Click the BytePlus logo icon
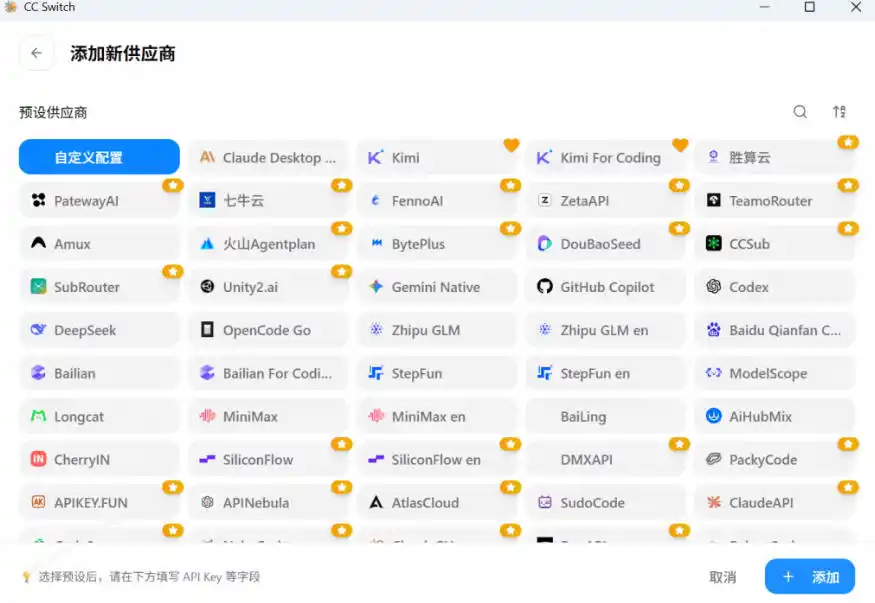Image resolution: width=875 pixels, height=603 pixels. [x=377, y=243]
